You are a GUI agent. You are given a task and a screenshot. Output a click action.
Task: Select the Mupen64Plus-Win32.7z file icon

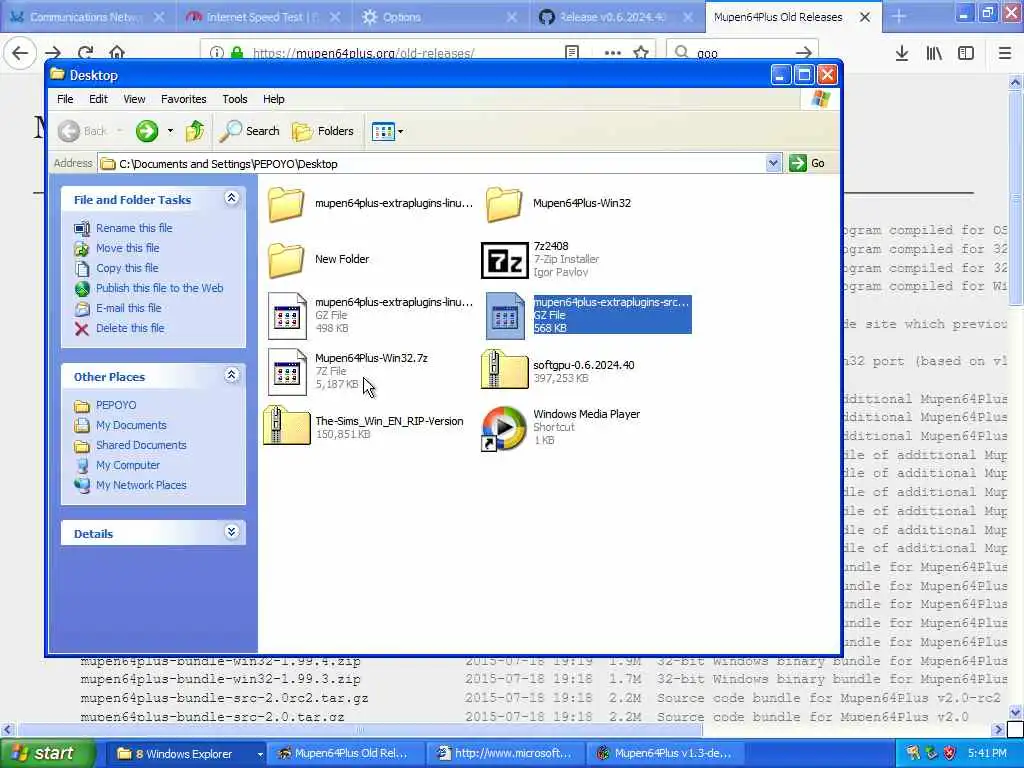pos(287,372)
